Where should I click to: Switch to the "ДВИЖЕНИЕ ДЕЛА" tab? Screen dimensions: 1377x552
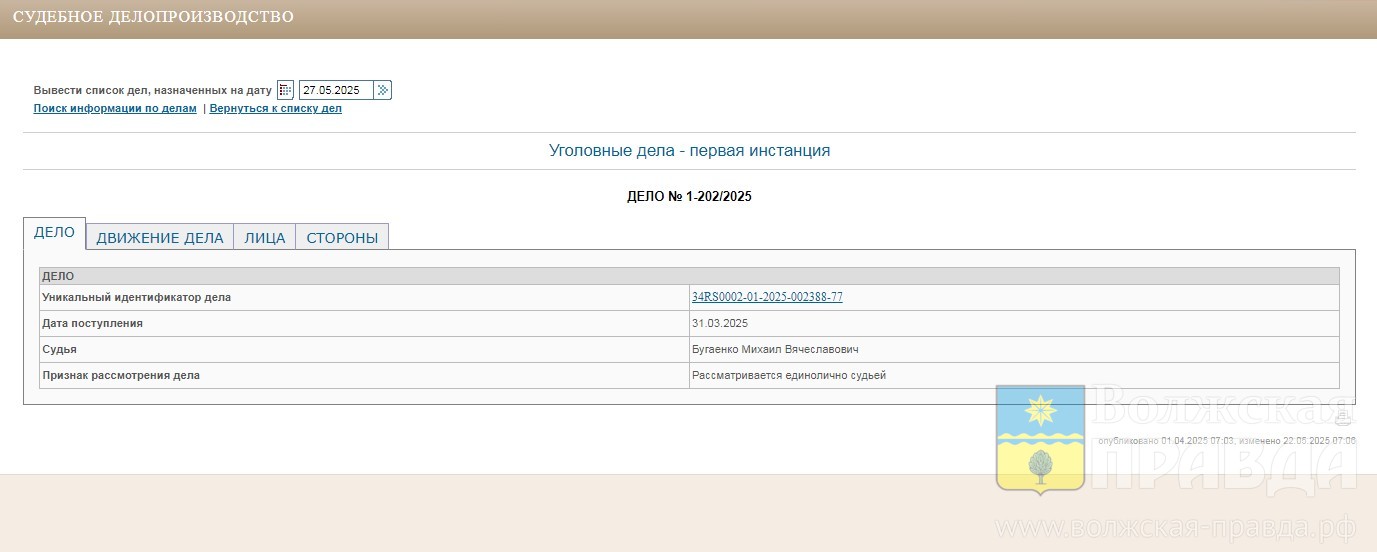click(x=160, y=238)
